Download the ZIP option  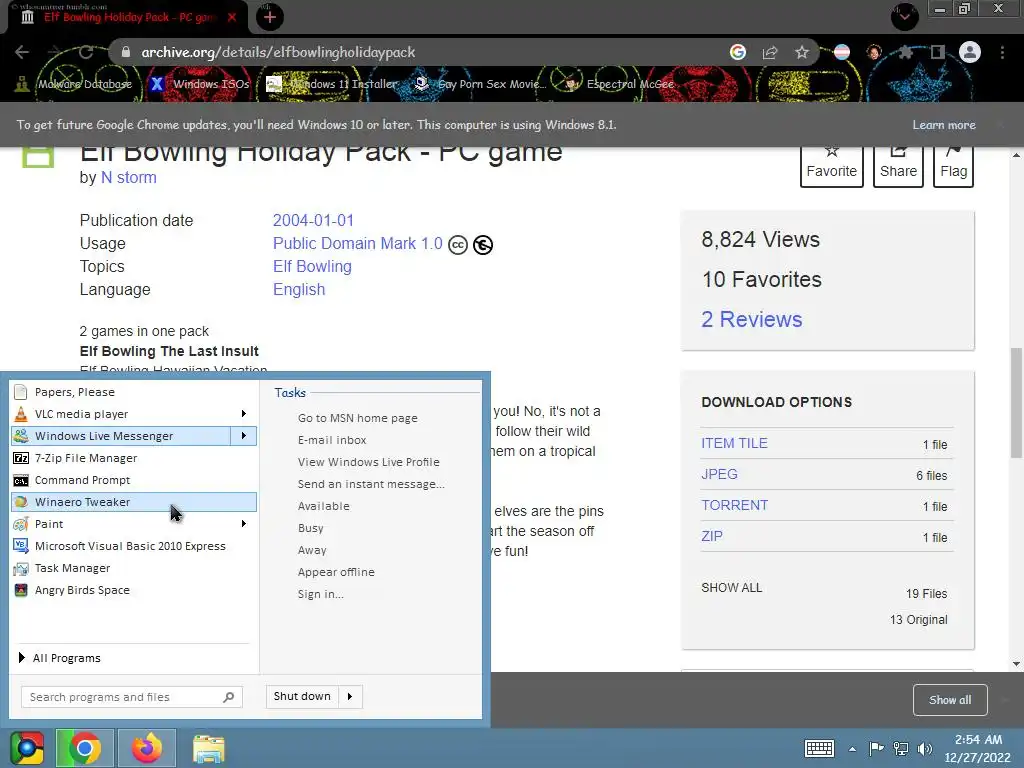coord(712,536)
